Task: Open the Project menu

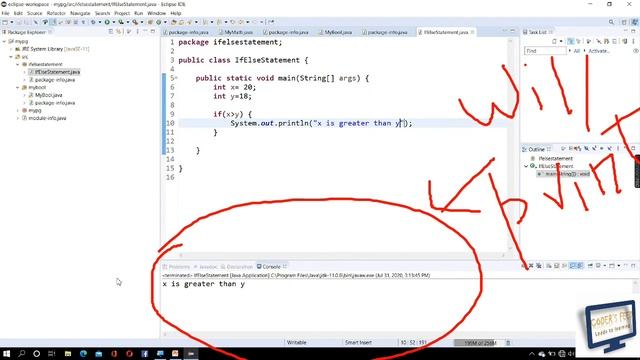Action: [122, 13]
